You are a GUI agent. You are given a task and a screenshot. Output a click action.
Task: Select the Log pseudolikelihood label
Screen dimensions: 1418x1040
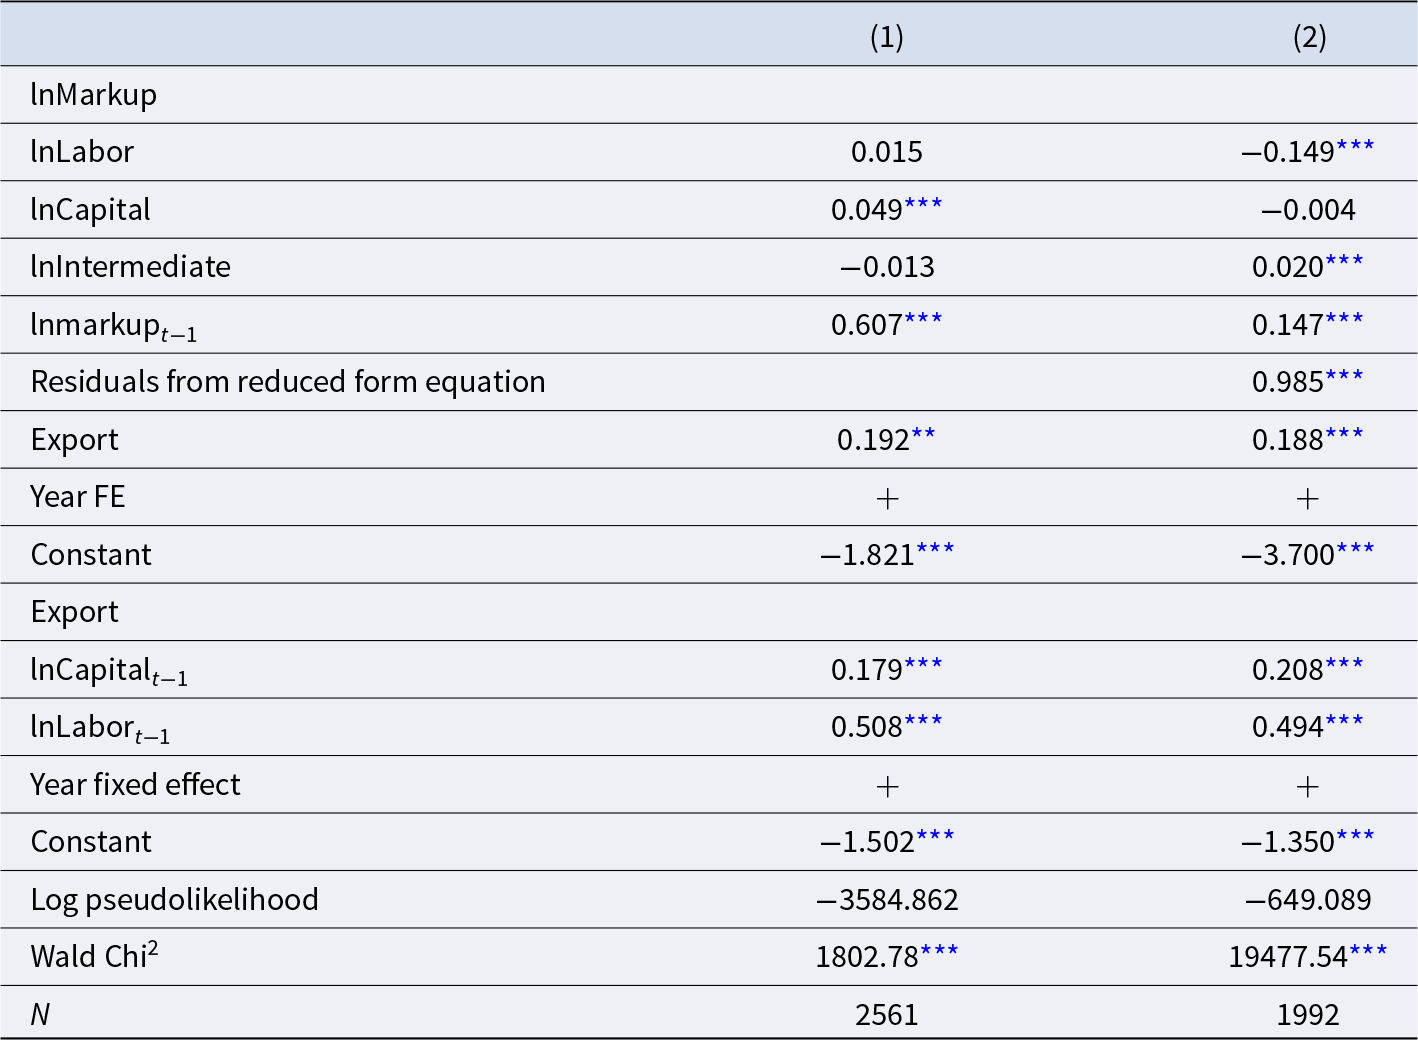[174, 900]
